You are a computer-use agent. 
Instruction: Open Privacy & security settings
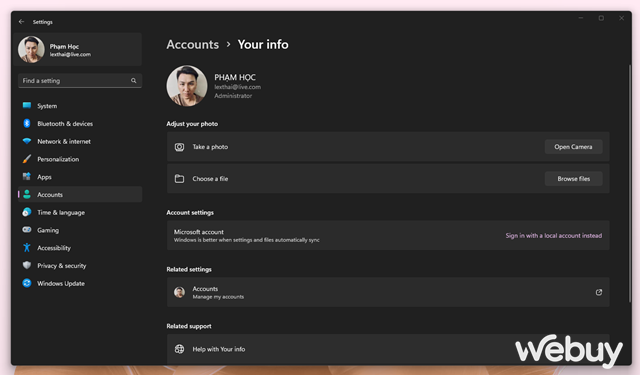pos(80,265)
